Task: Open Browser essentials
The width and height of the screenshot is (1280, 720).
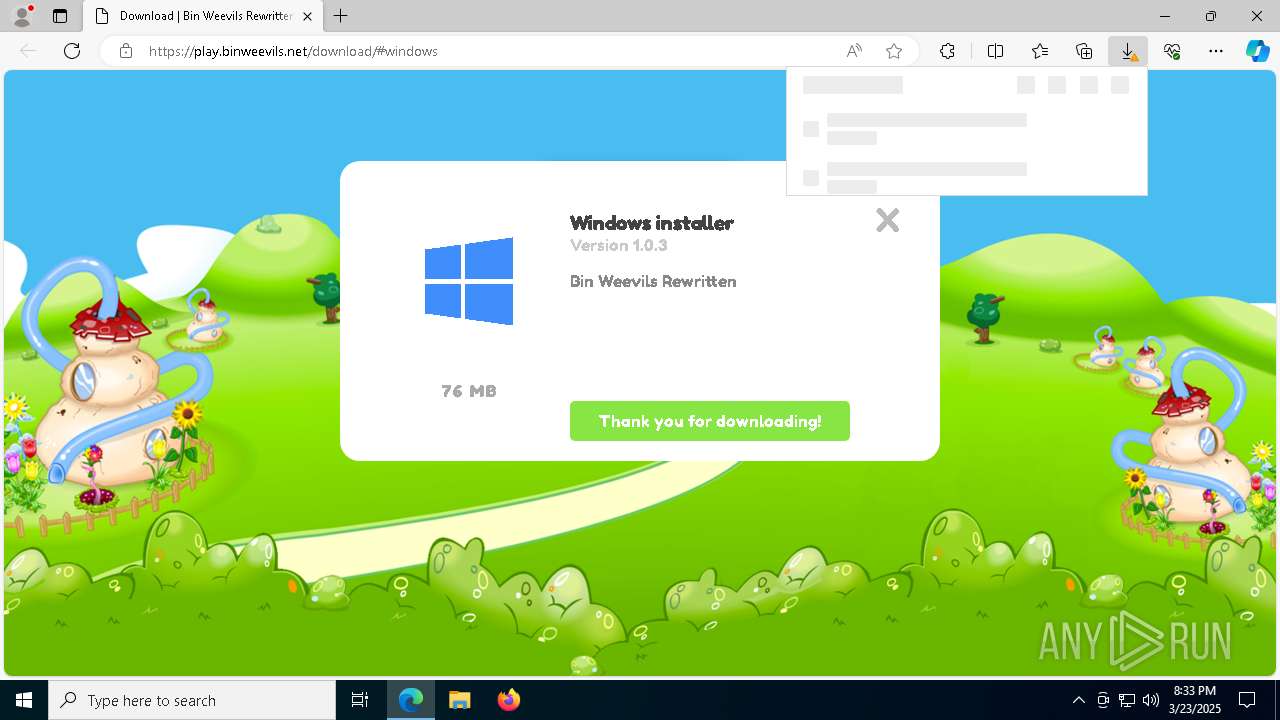Action: coord(1172,51)
